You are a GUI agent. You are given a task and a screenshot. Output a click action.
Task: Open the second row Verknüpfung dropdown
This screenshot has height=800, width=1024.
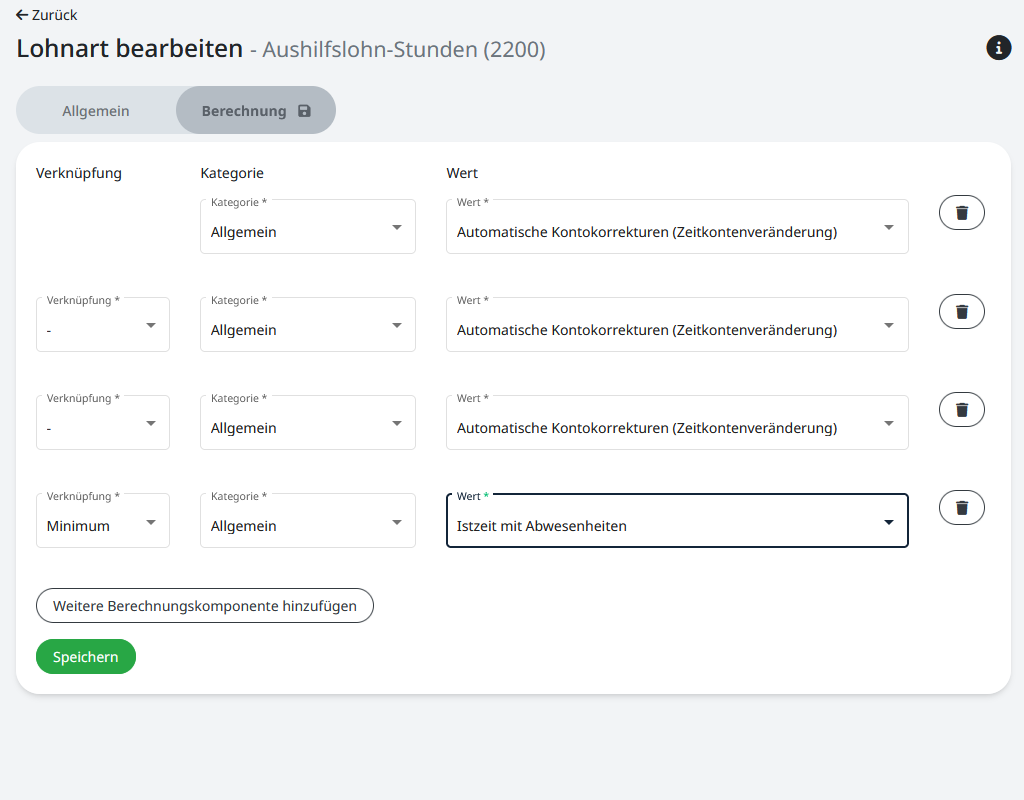(x=103, y=325)
